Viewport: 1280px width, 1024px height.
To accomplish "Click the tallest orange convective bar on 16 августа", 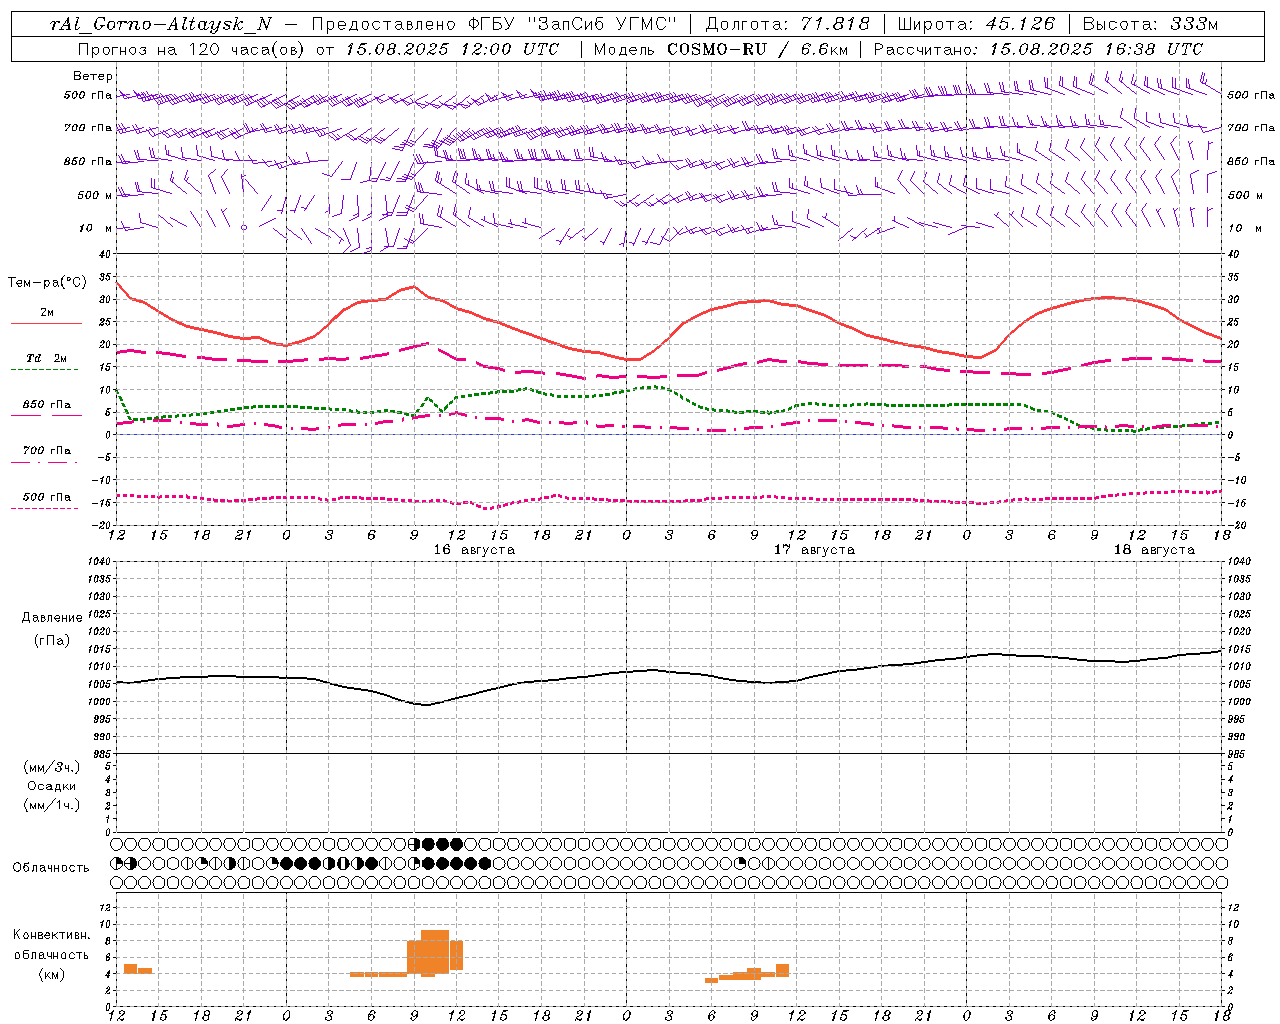I will click(435, 952).
